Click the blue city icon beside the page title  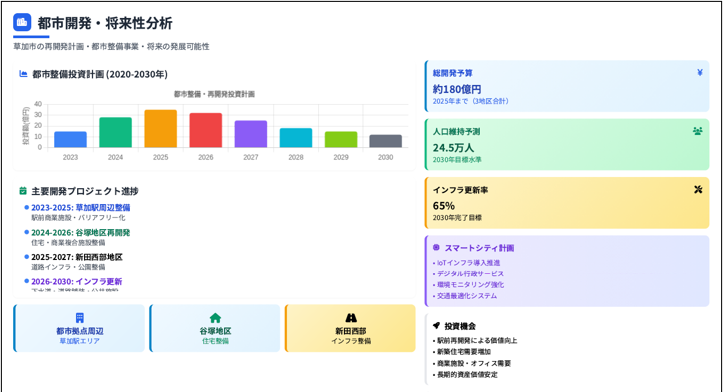[22, 22]
